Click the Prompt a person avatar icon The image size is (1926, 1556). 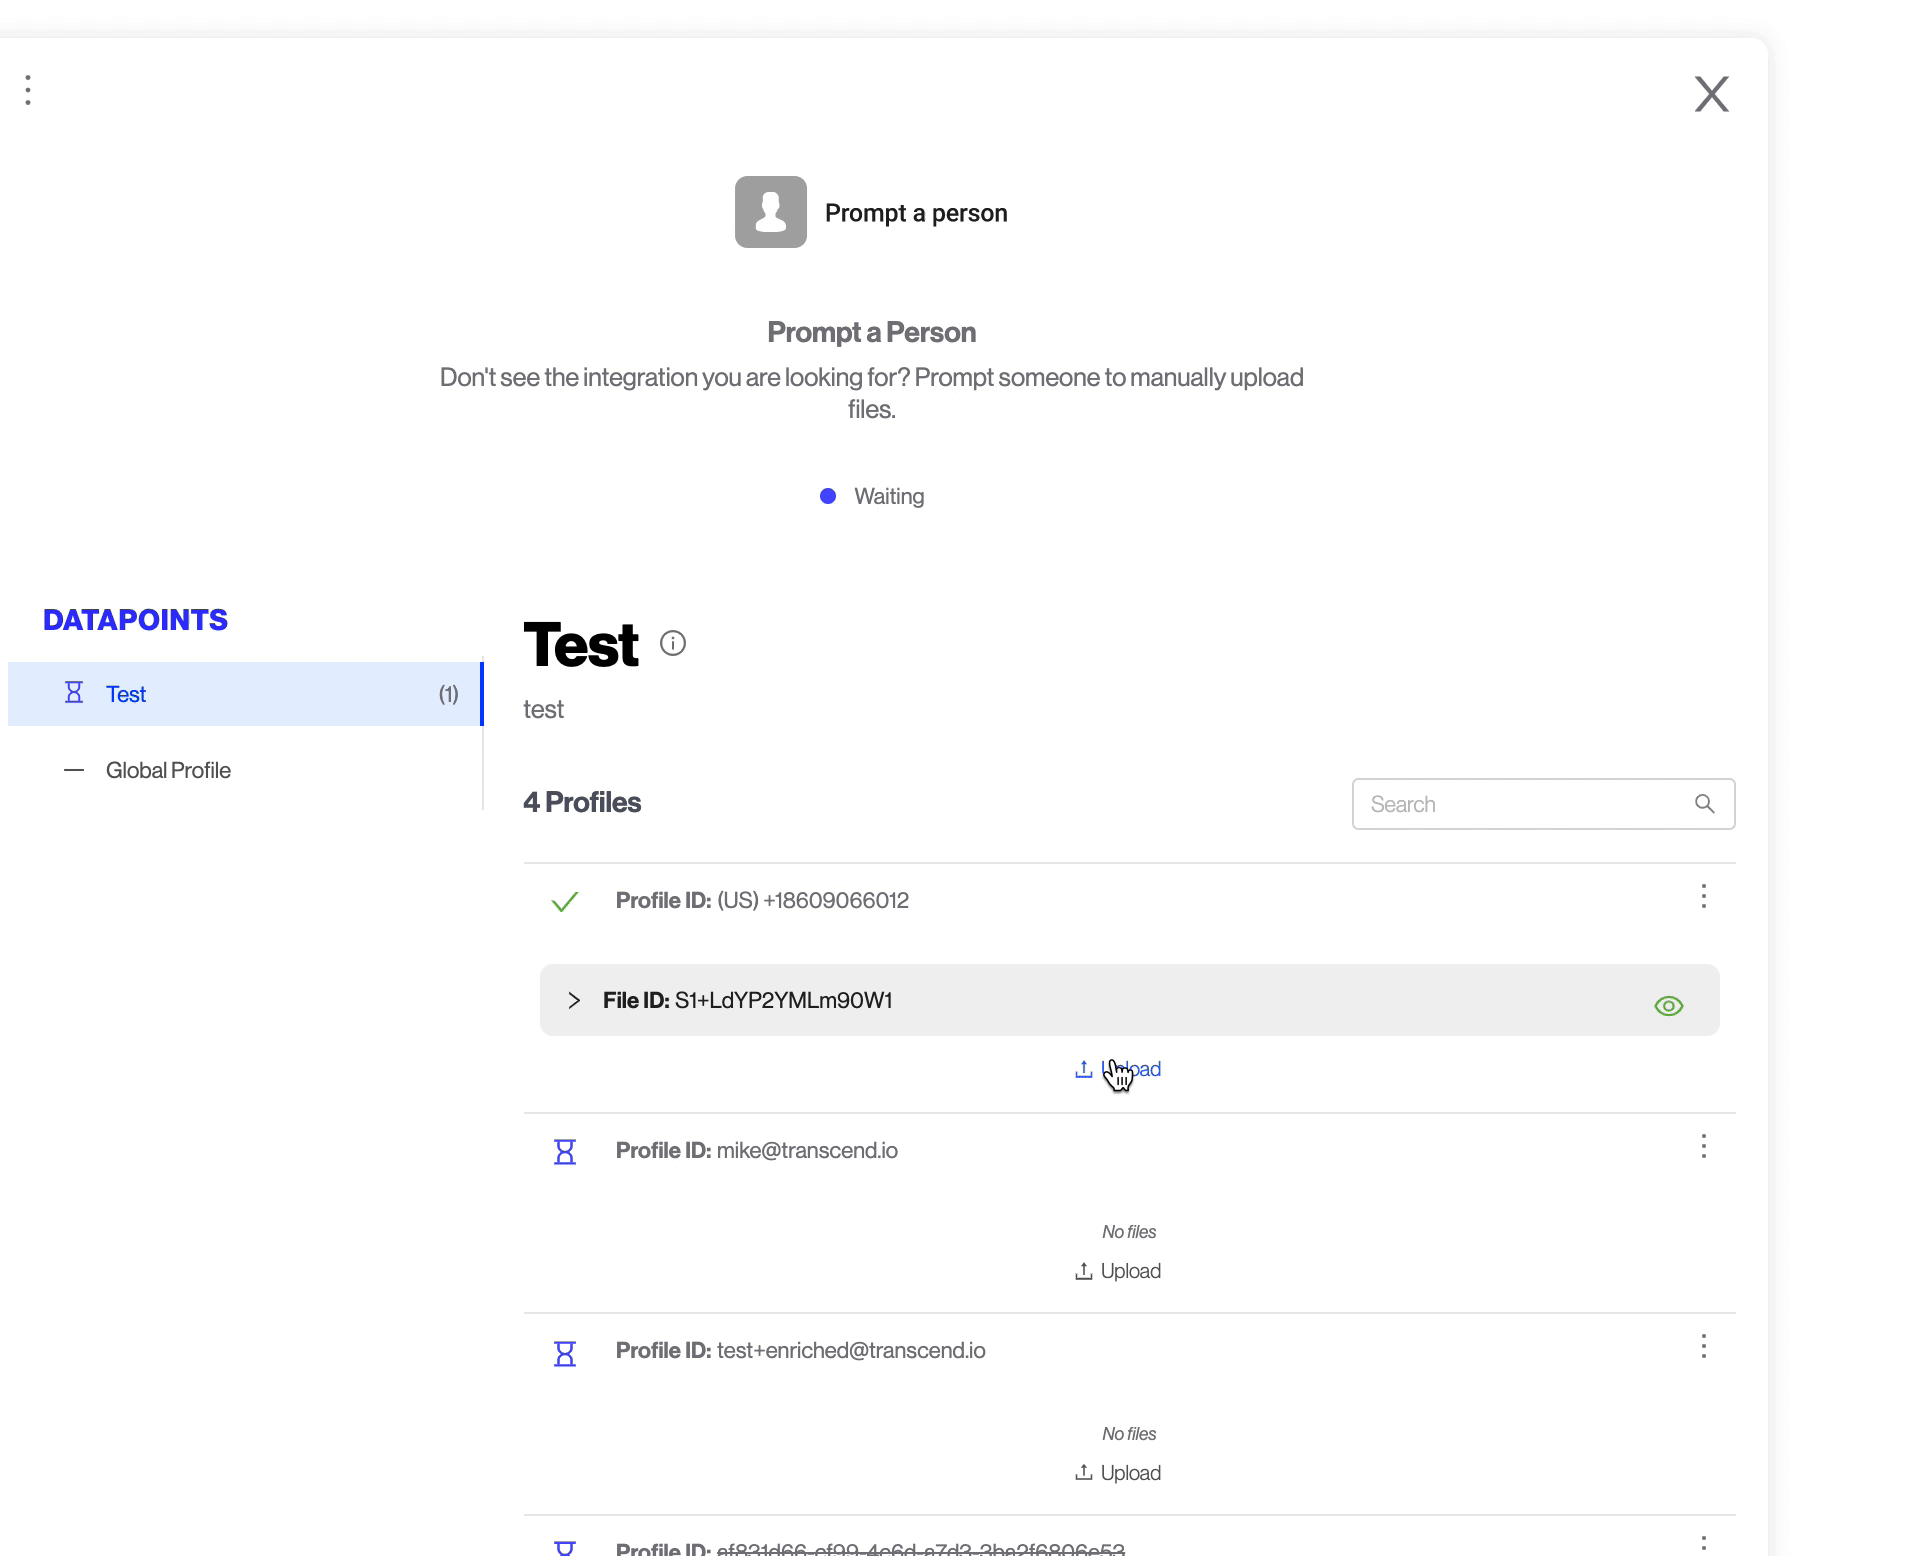point(770,212)
